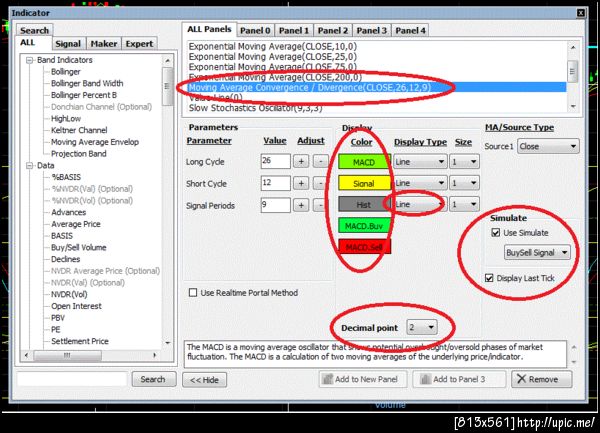Change the MACD.Buy color swatch
Viewport: 600px width, 433px height.
tap(364, 226)
